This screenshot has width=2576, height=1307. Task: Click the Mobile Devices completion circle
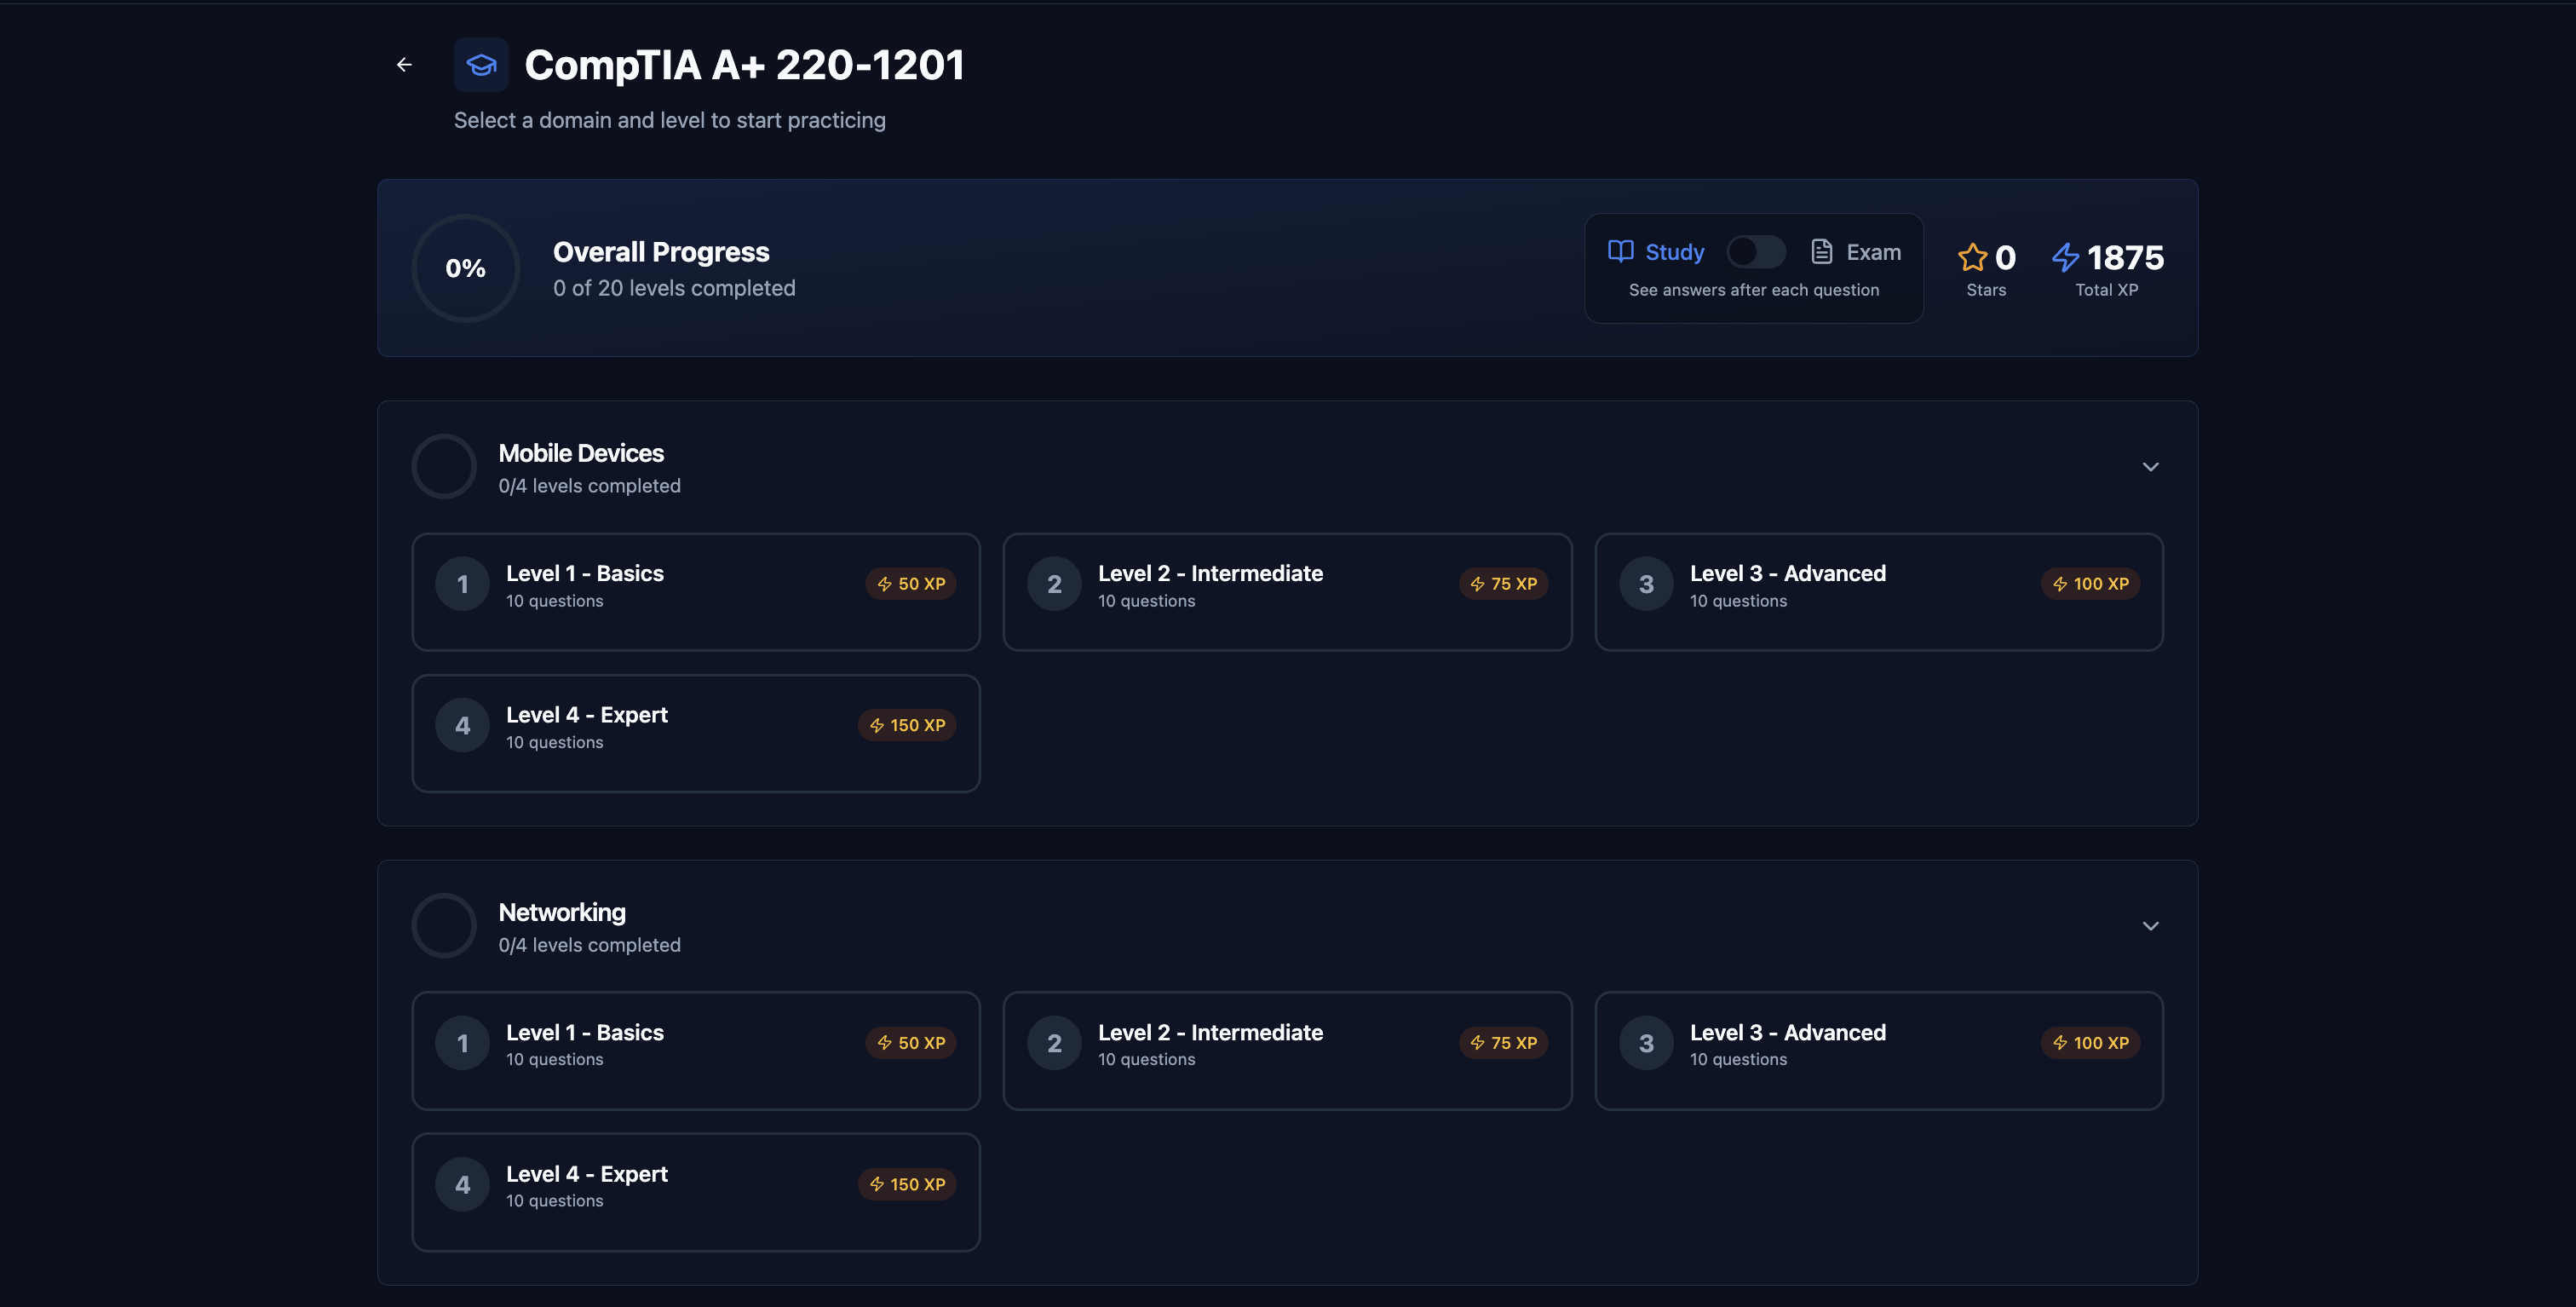pos(443,466)
